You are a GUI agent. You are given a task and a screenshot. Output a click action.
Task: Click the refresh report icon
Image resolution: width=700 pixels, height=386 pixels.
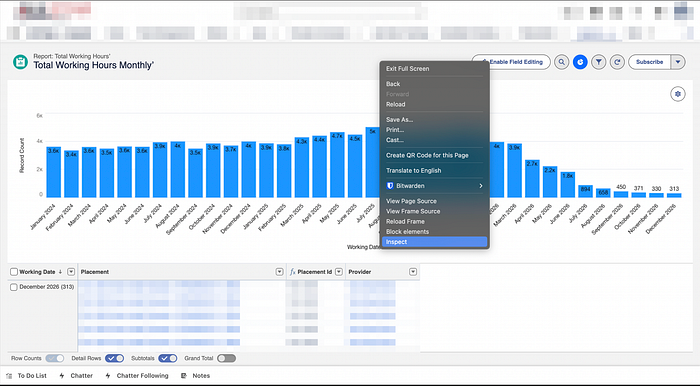(617, 62)
